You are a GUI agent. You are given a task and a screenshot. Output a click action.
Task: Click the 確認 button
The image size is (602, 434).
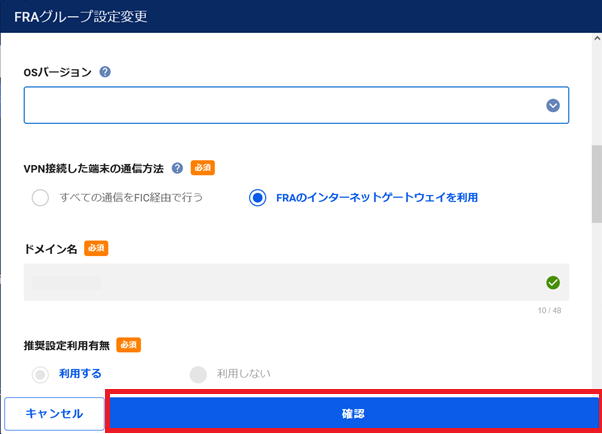coord(353,413)
